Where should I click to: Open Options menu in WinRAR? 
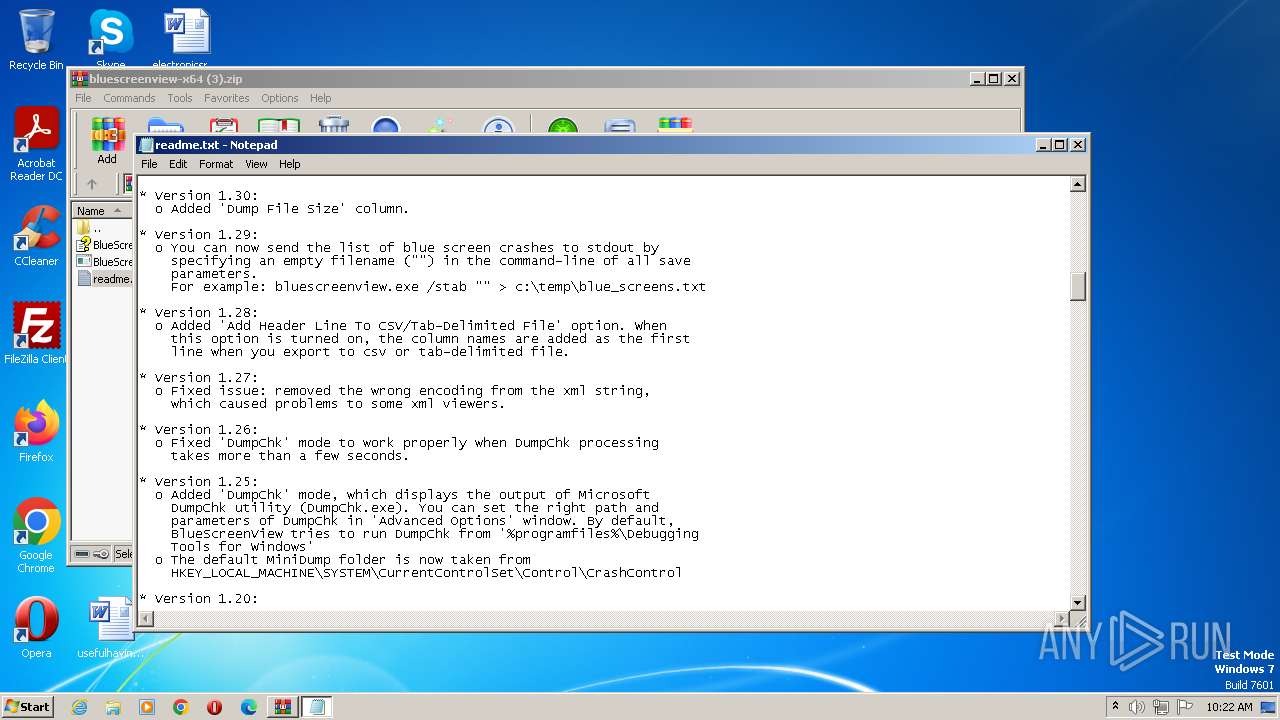tap(280, 98)
